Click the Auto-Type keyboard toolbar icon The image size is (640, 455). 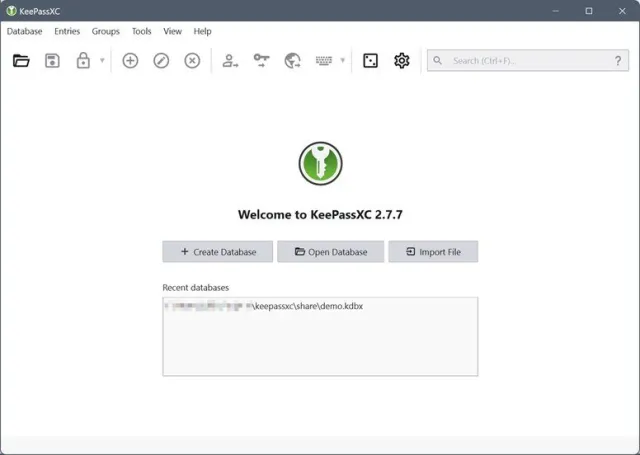tap(324, 60)
